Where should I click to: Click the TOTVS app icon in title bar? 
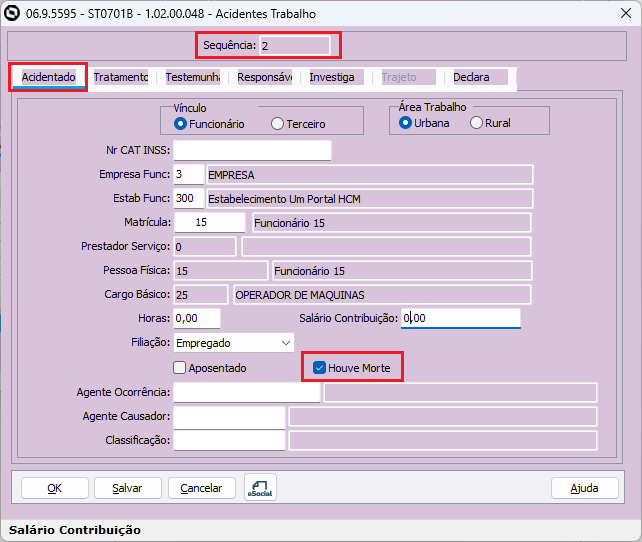tap(12, 14)
